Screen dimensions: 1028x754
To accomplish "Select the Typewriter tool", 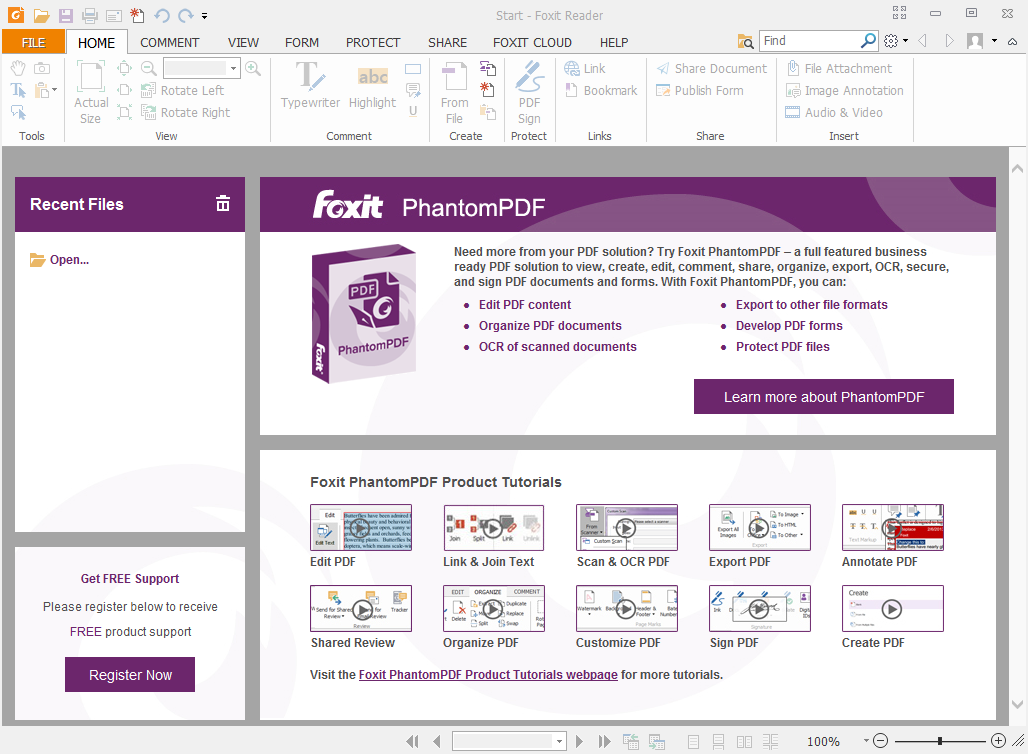I will tap(310, 85).
